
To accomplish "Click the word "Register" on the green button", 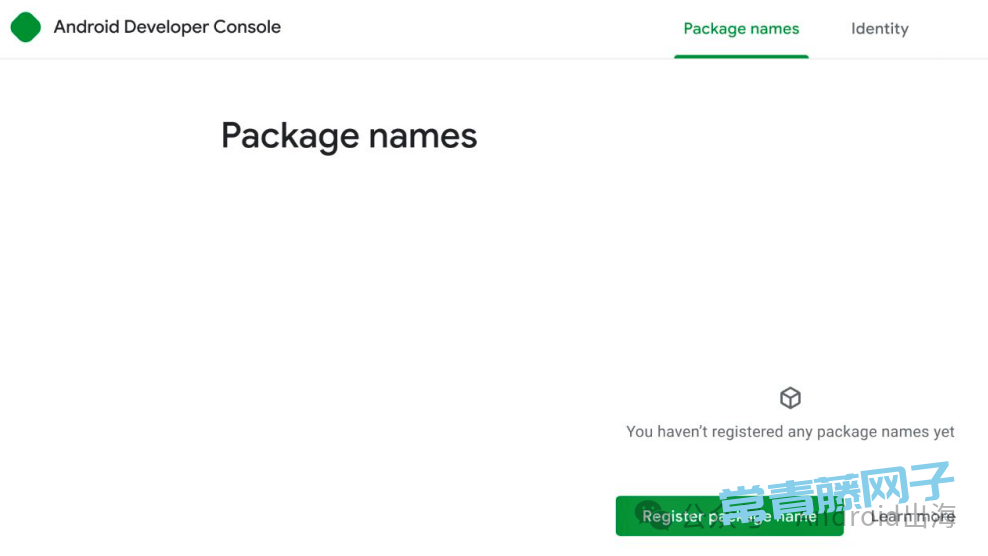I will pos(672,517).
